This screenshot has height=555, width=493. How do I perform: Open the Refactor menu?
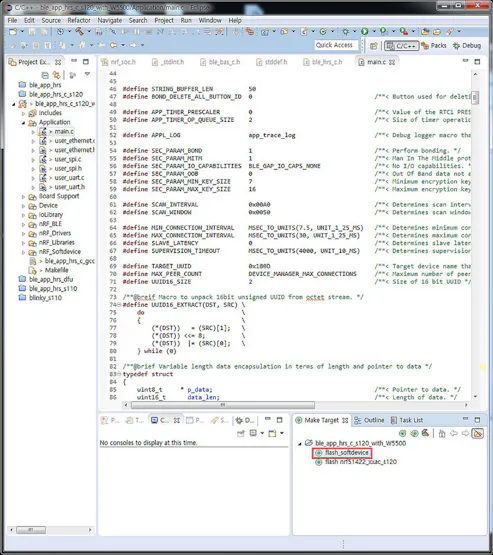click(79, 20)
